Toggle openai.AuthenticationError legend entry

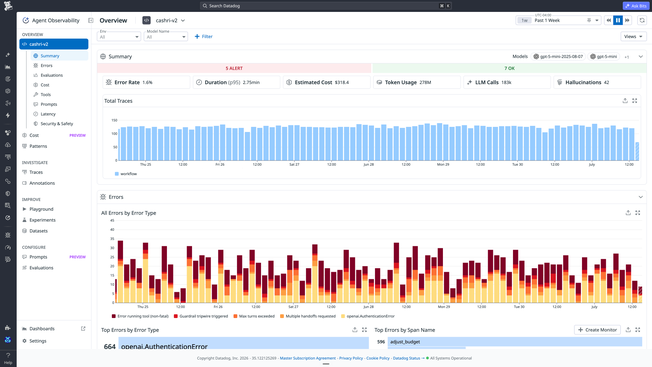368,316
